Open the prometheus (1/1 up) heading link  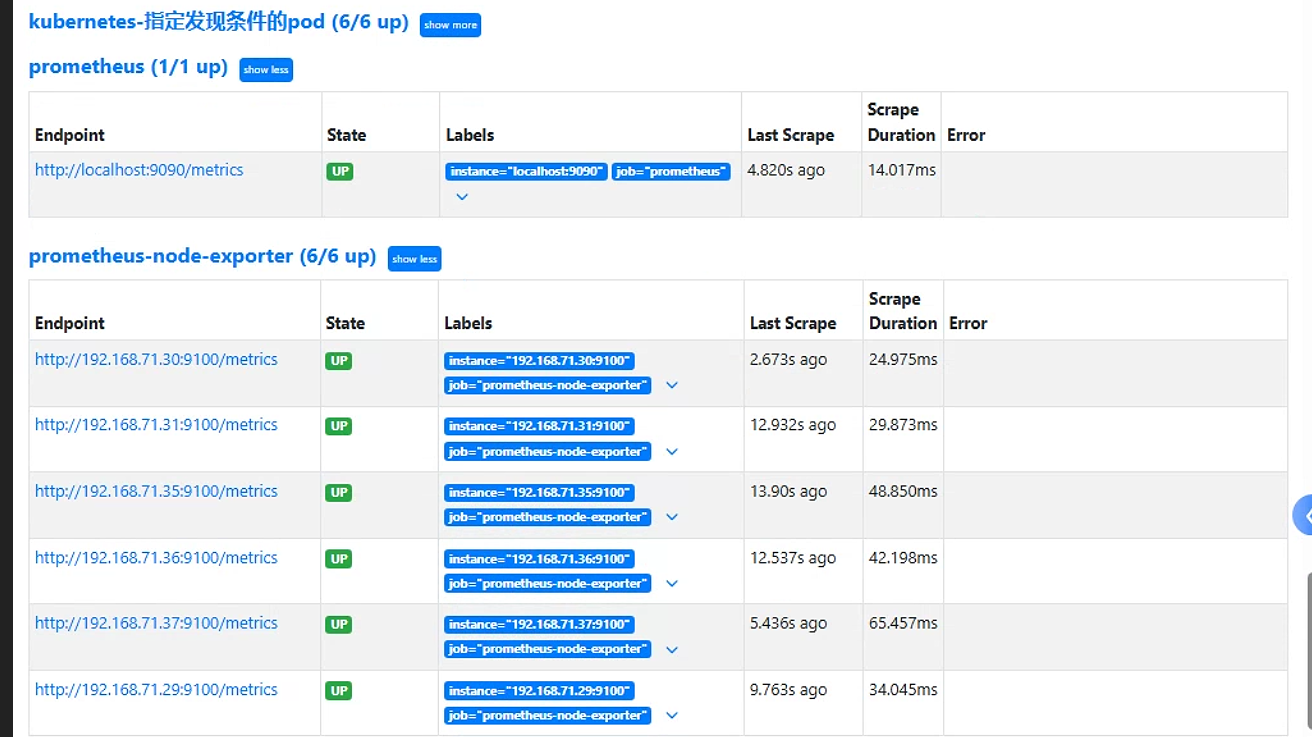[x=128, y=67]
